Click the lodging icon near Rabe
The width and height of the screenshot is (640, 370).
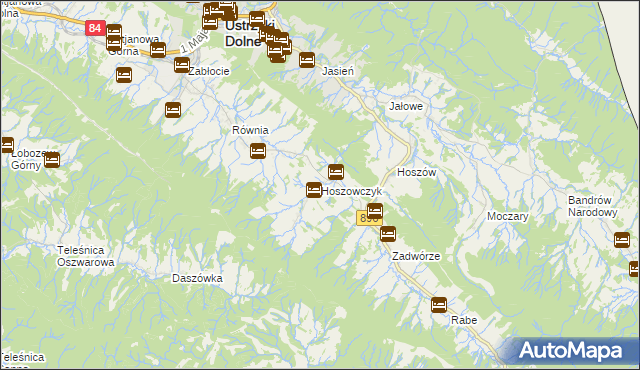pyautogui.click(x=439, y=305)
